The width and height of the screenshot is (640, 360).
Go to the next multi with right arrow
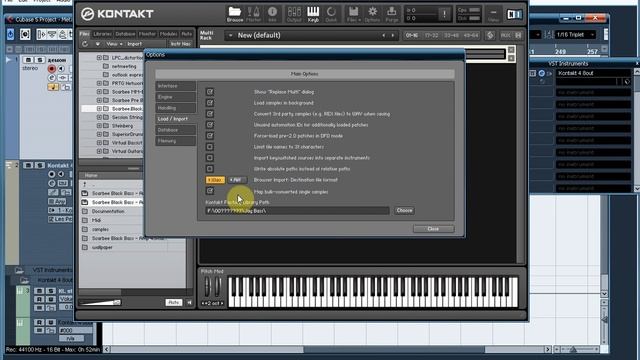393,36
